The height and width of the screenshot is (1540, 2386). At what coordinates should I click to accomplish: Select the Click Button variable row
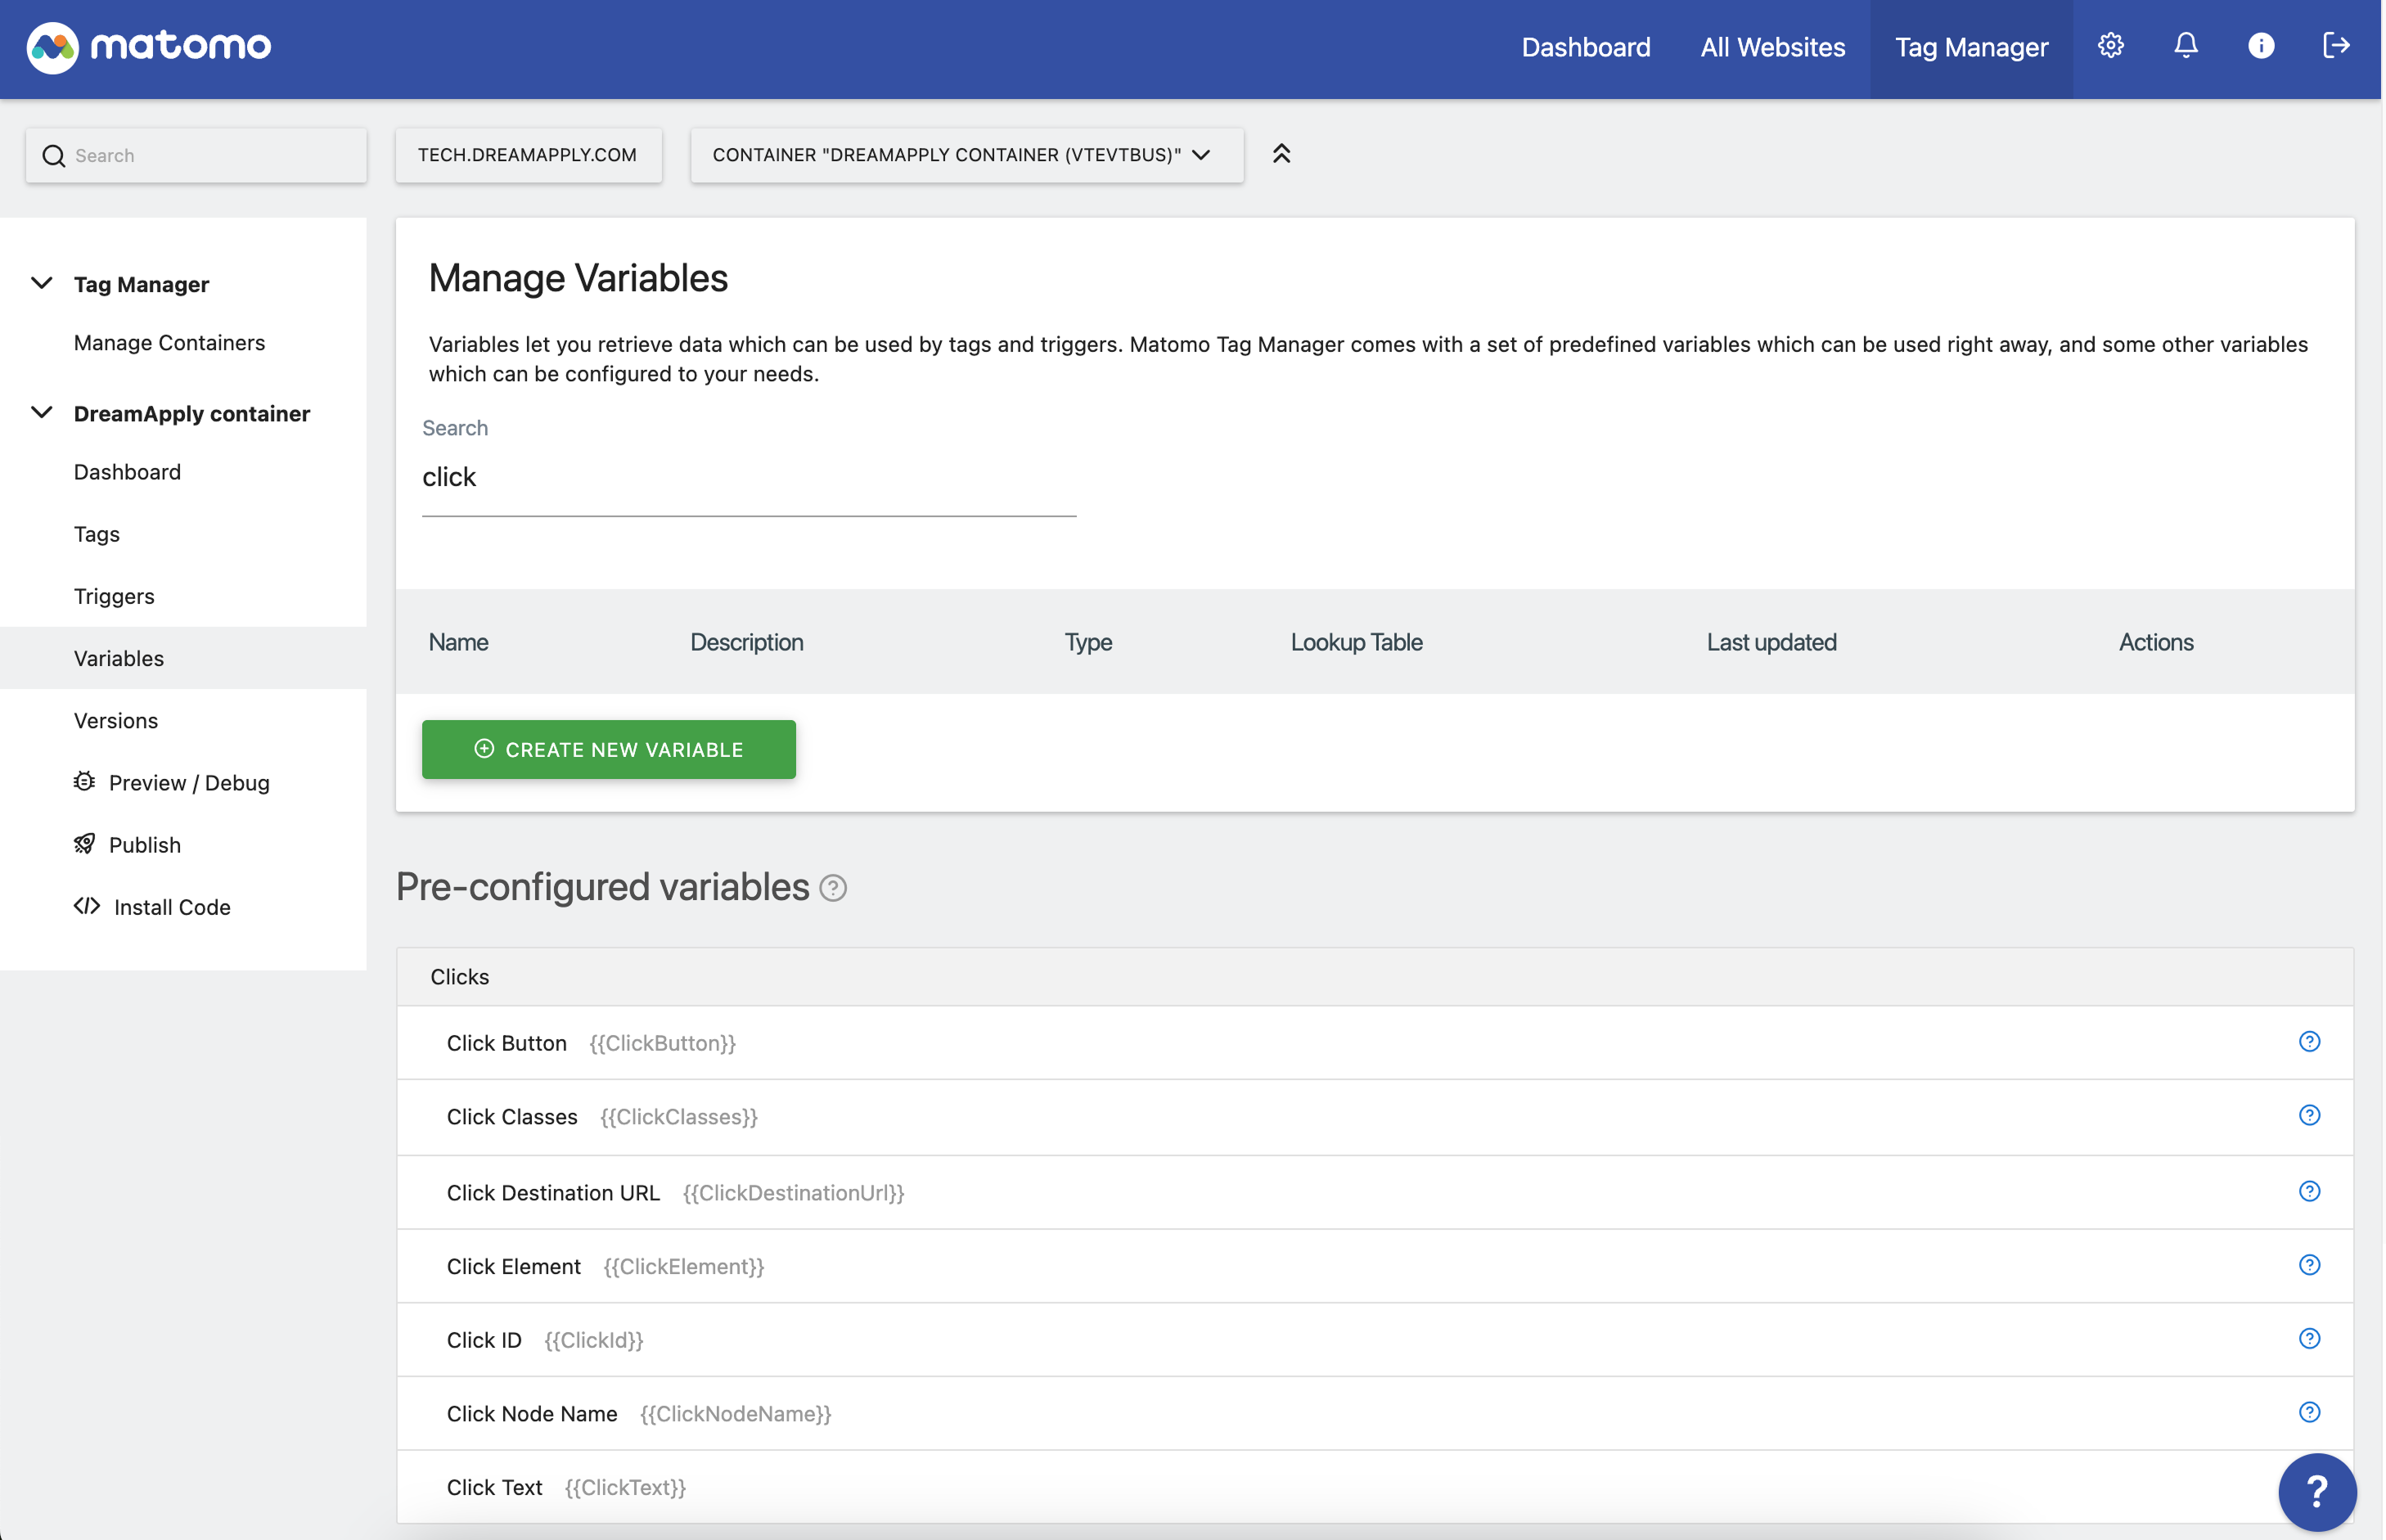[1375, 1043]
